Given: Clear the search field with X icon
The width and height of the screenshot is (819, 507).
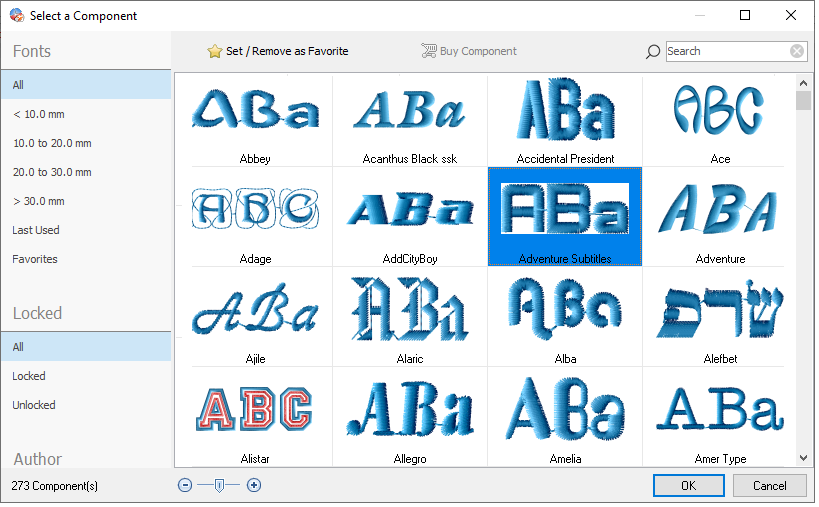Looking at the screenshot, I should (797, 51).
